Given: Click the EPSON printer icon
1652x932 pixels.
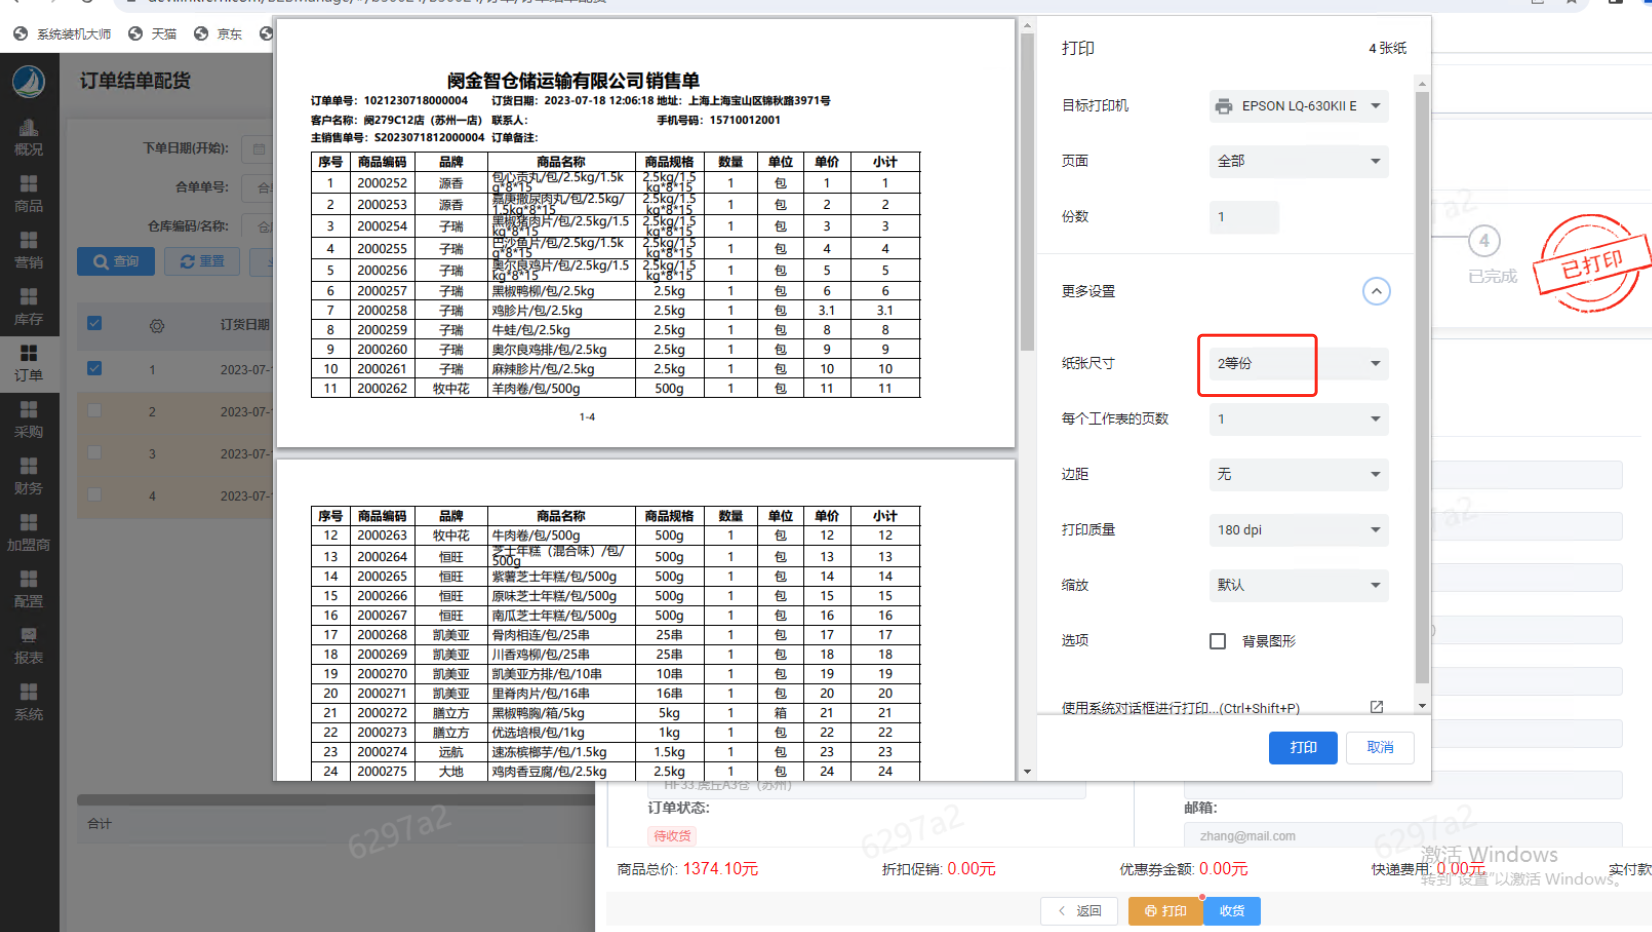Looking at the screenshot, I should [x=1223, y=106].
